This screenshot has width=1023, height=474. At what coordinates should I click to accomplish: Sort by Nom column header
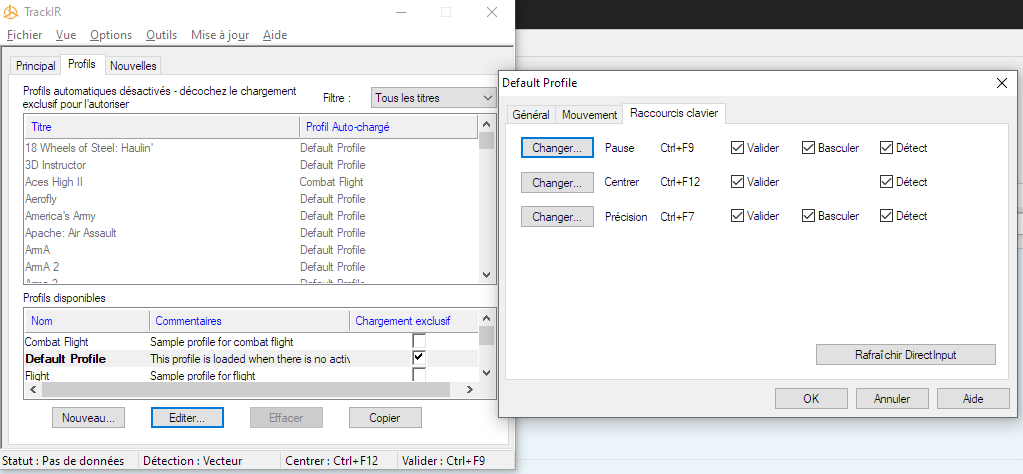87,321
